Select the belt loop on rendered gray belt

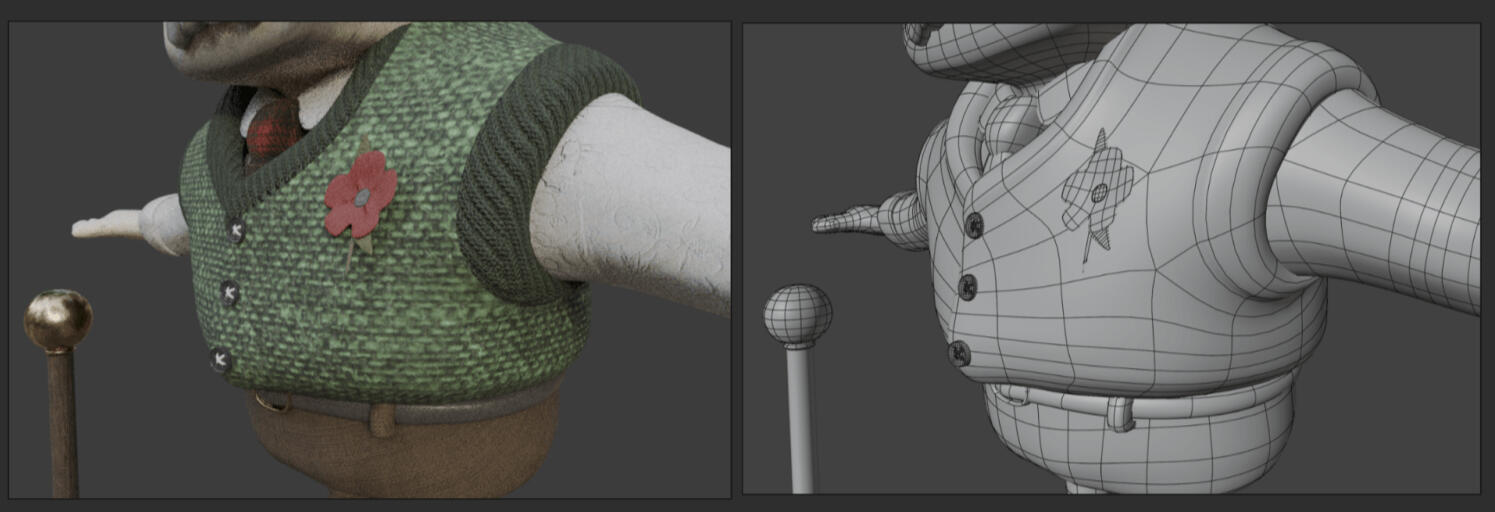[x=381, y=418]
